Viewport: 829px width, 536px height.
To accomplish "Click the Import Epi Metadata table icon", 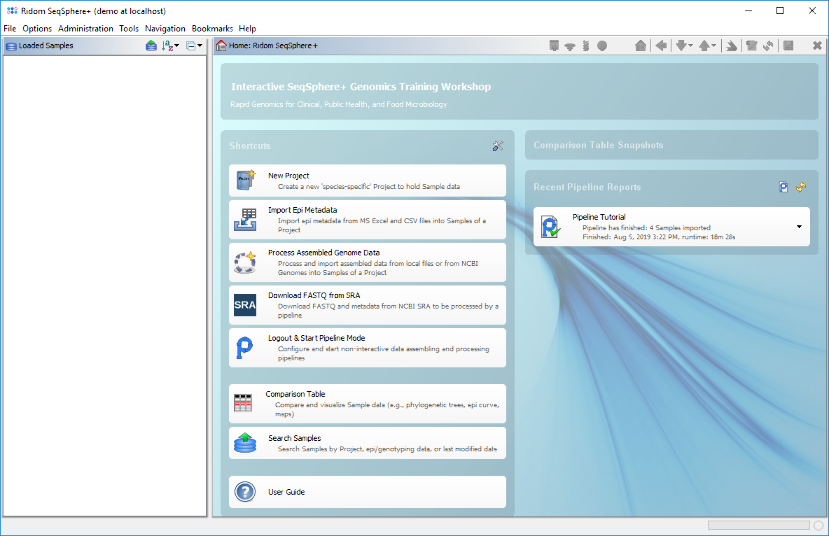I will coord(245,219).
